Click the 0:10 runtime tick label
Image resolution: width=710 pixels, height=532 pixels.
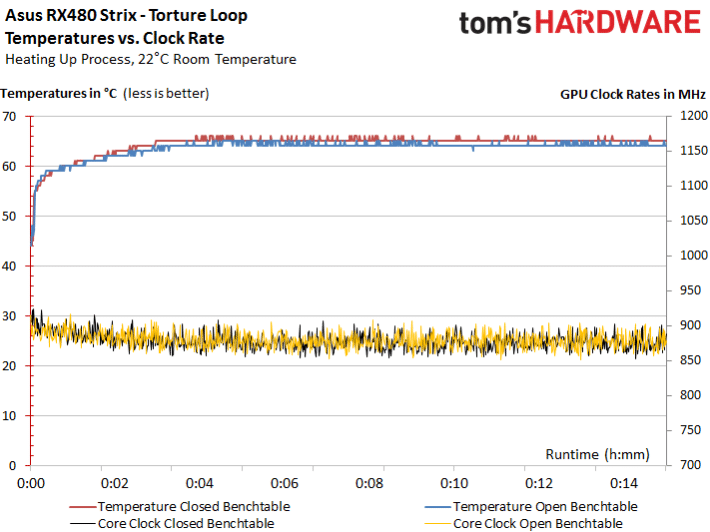tap(454, 484)
